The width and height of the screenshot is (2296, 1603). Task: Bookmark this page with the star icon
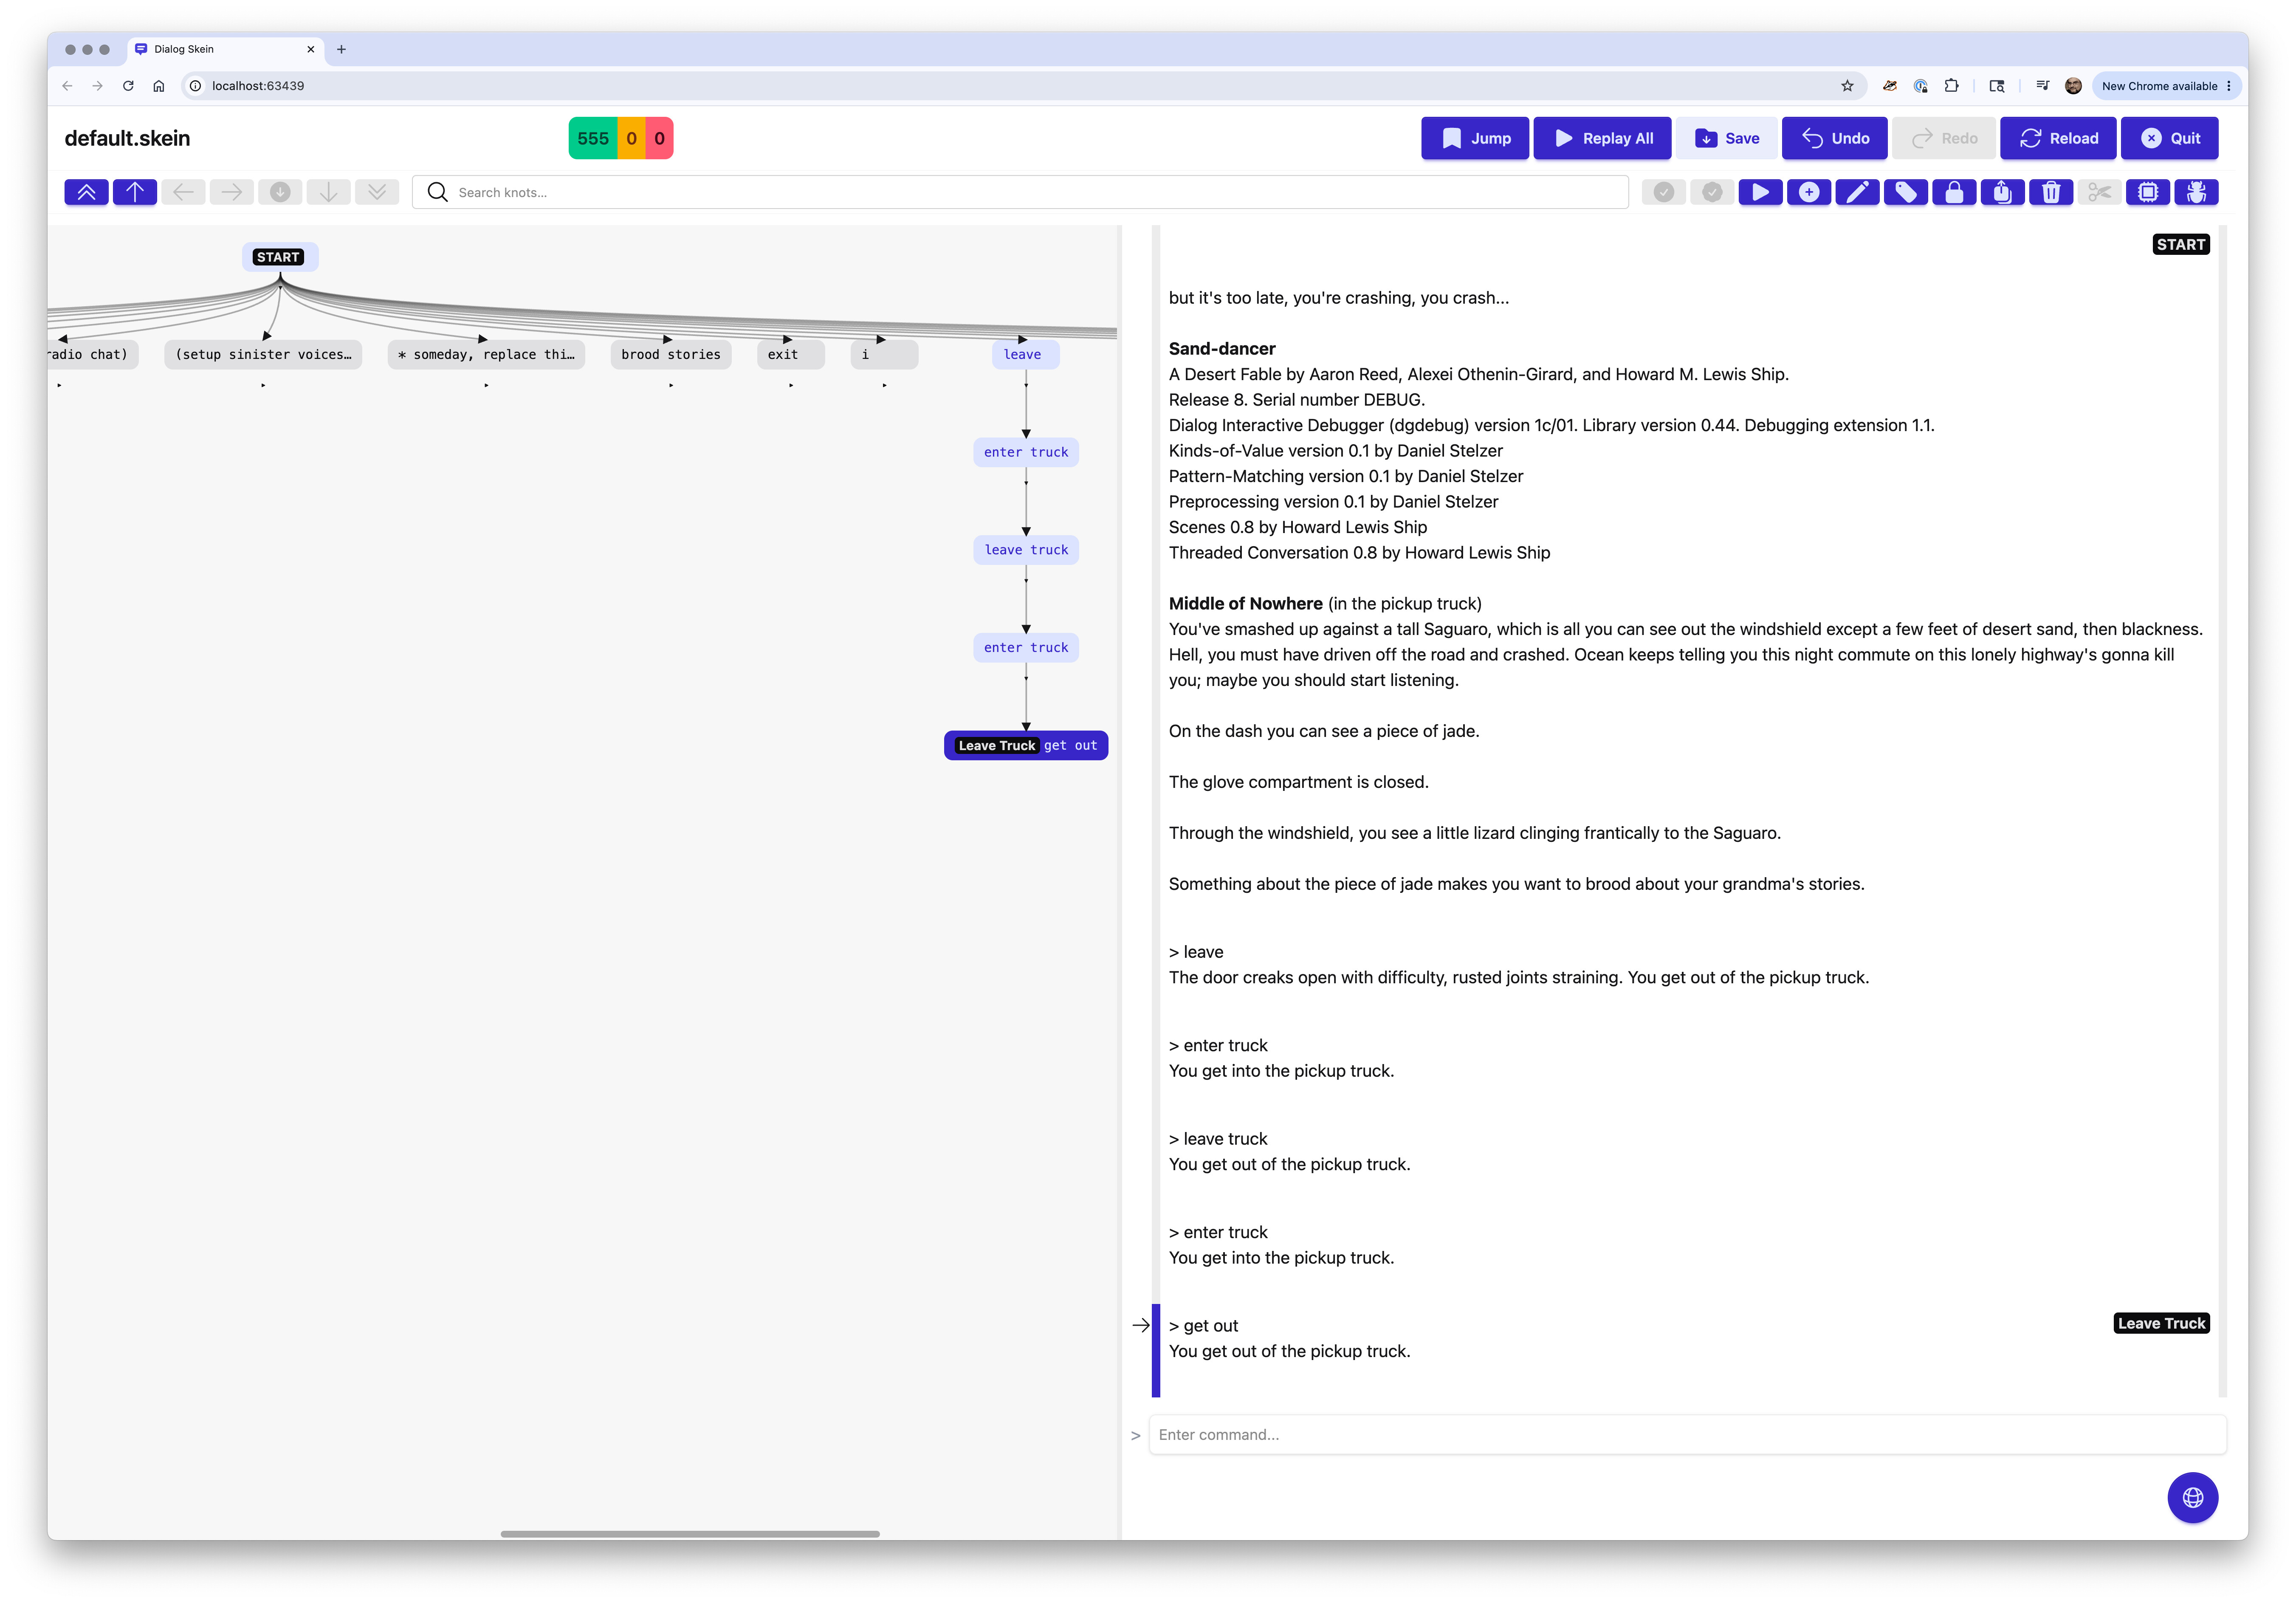click(1847, 86)
